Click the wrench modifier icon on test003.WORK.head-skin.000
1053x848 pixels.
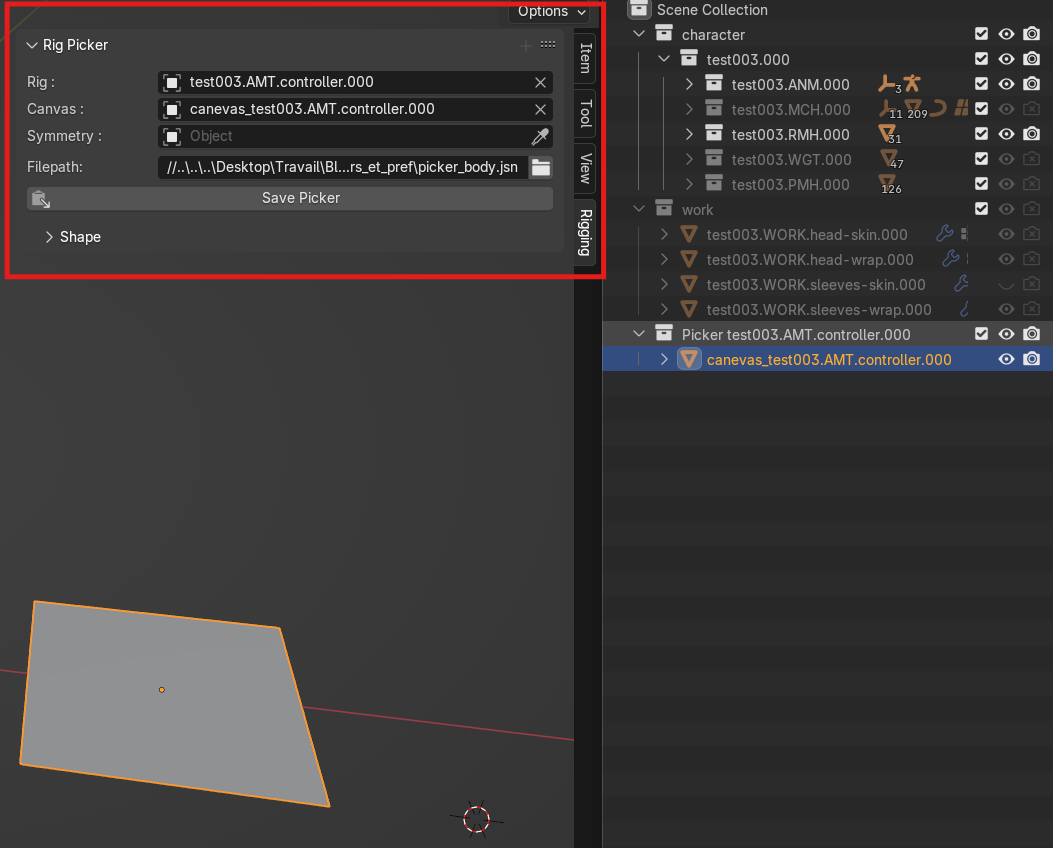tap(943, 234)
